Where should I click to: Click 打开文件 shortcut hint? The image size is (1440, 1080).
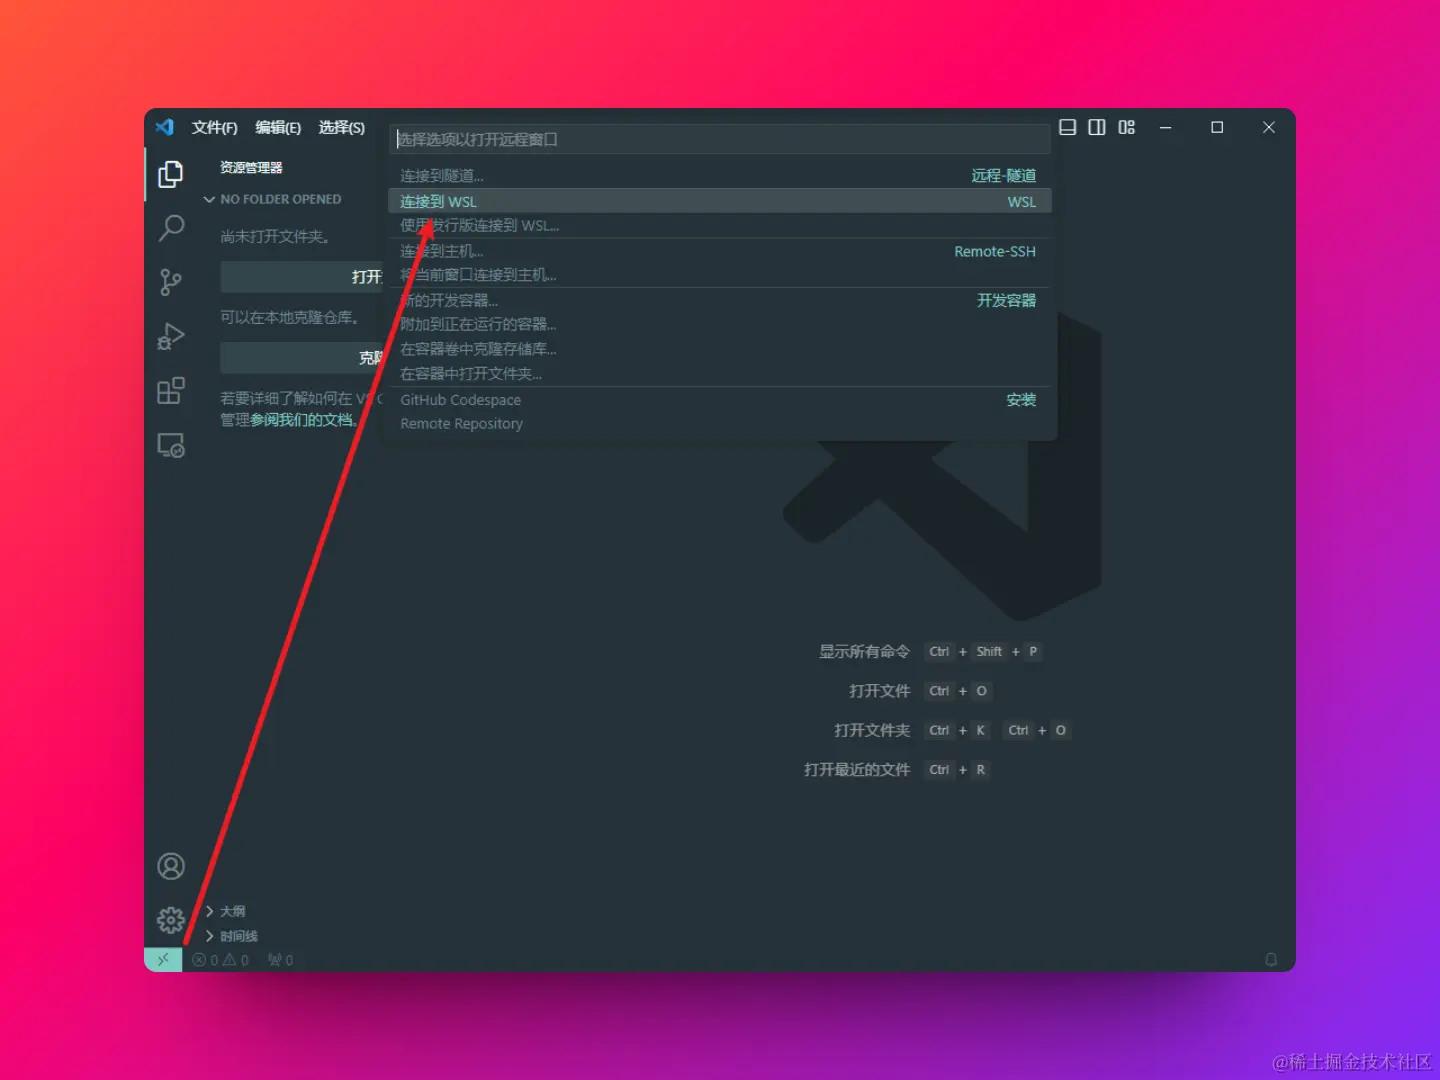click(879, 691)
